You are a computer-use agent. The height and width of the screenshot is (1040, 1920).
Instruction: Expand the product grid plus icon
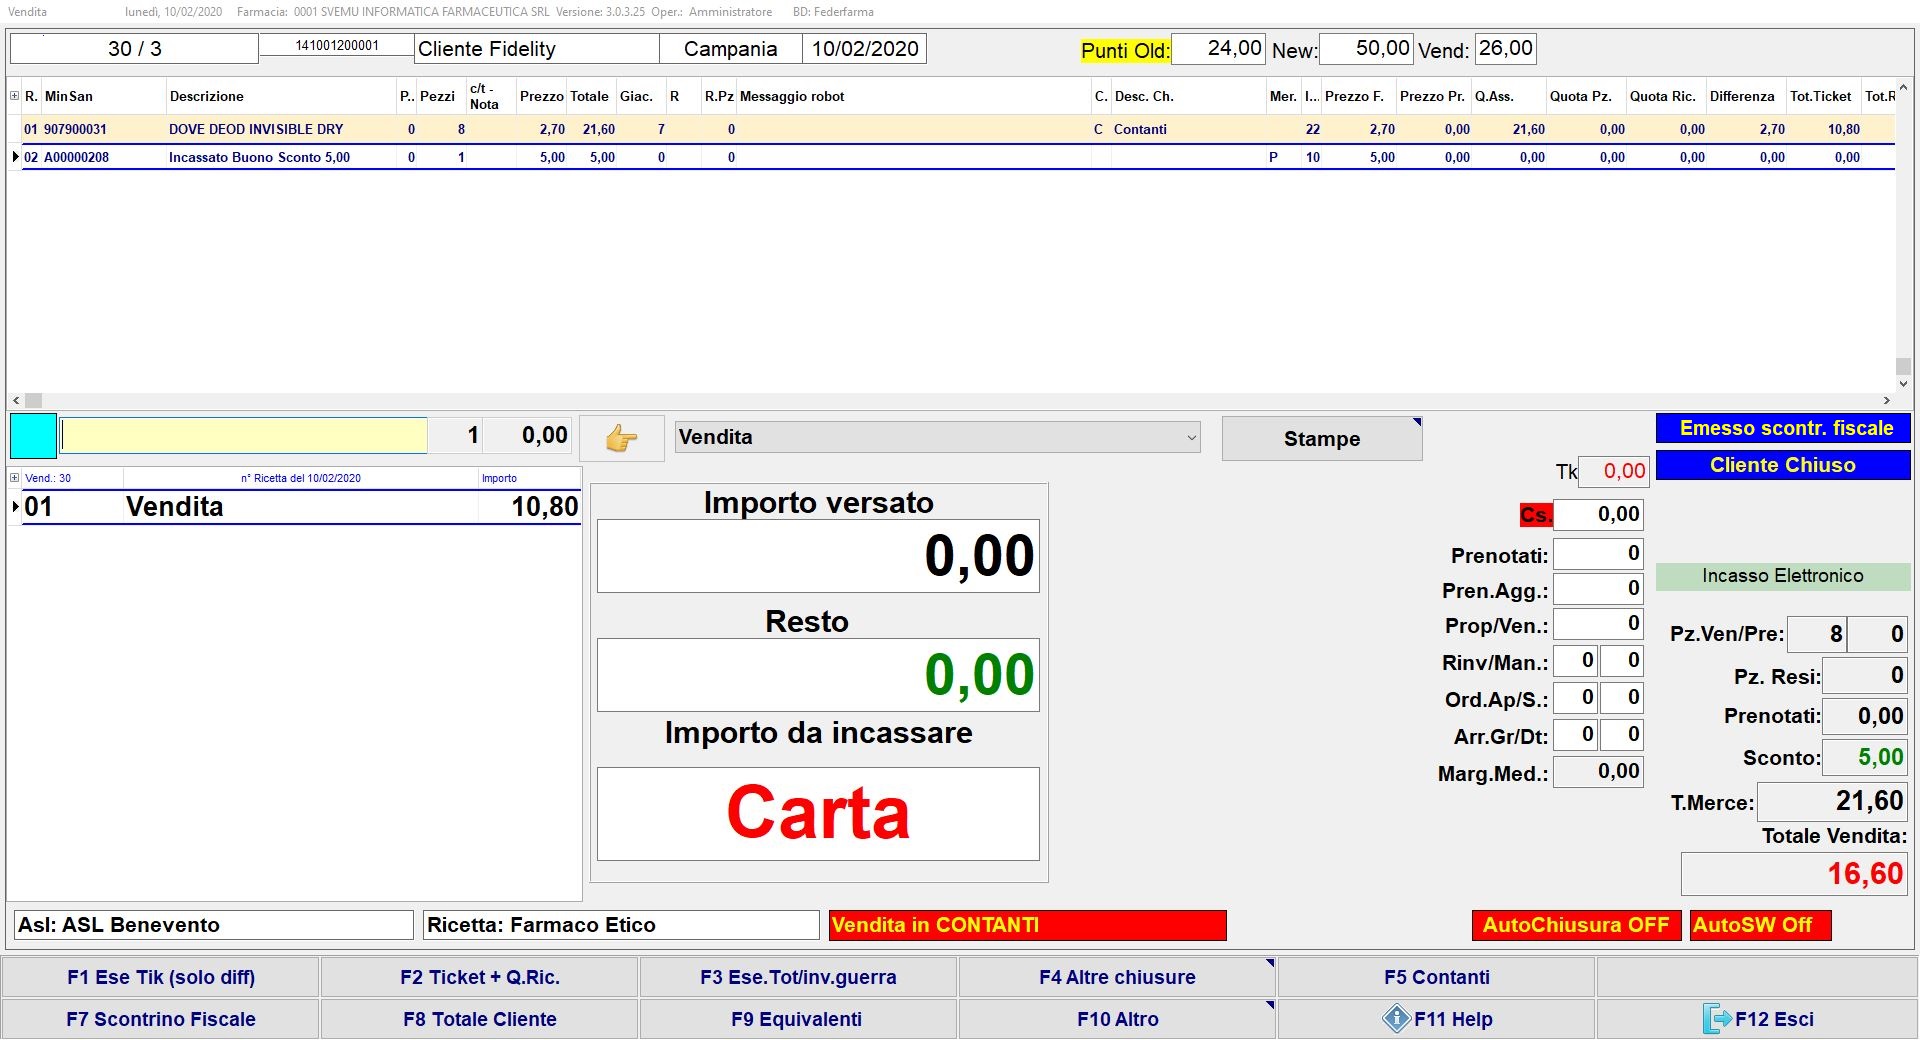[x=15, y=96]
